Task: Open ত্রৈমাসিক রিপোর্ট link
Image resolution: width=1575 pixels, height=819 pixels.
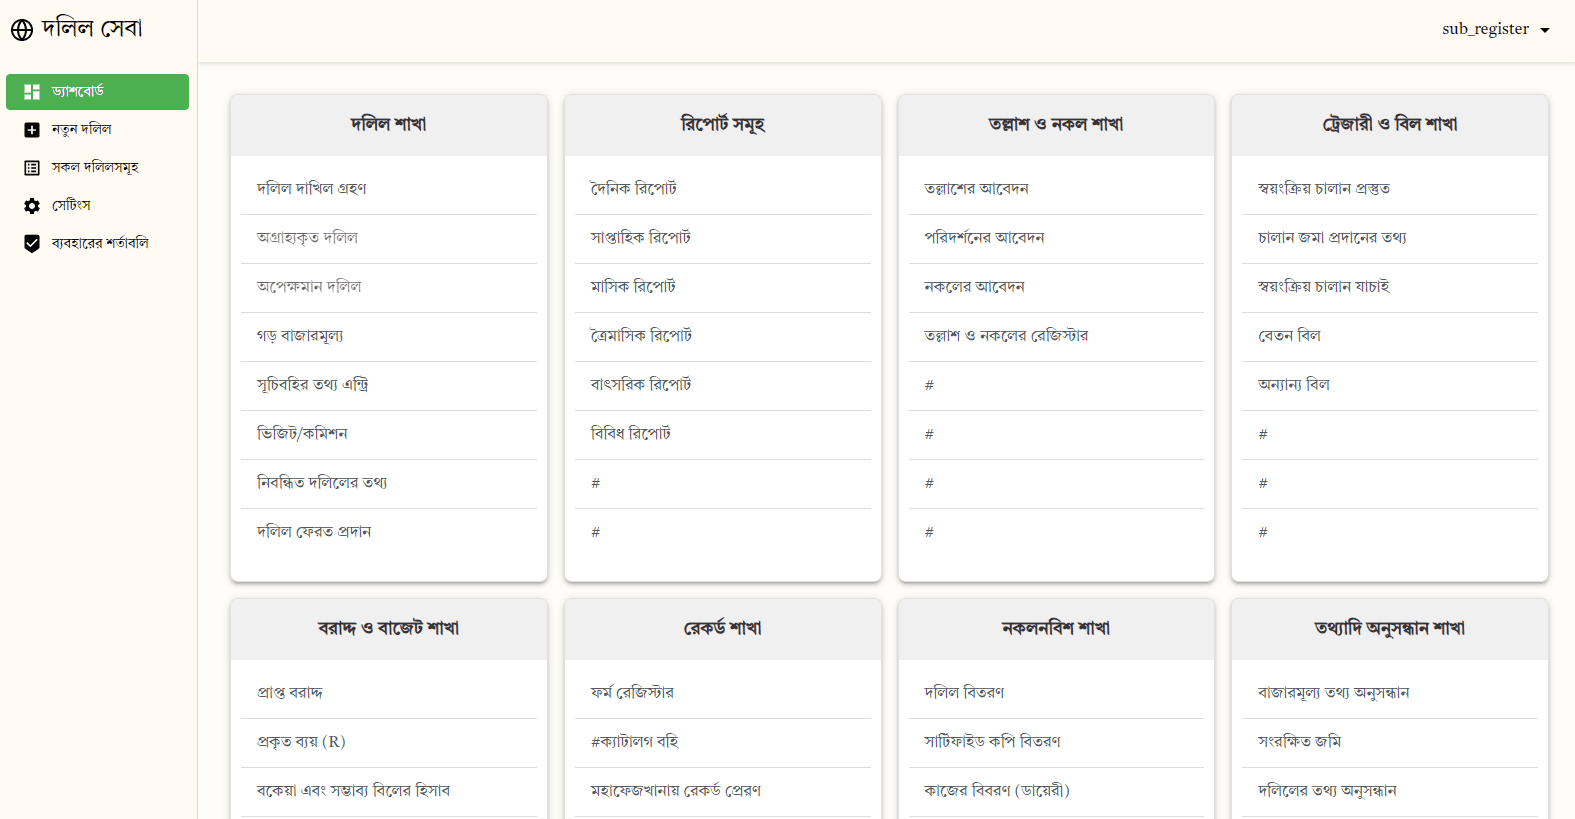Action: [x=642, y=336]
